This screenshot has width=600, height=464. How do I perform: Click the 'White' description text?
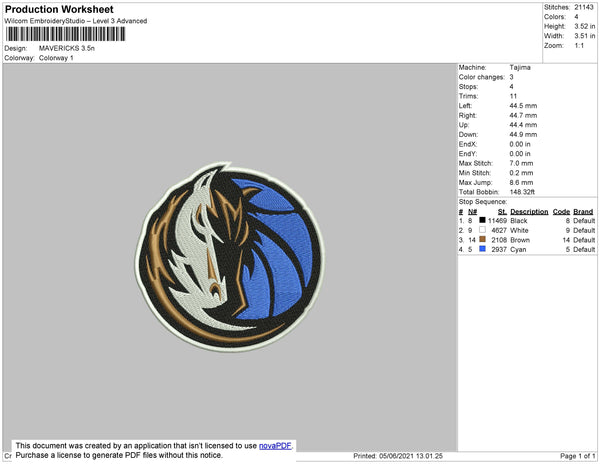519,230
